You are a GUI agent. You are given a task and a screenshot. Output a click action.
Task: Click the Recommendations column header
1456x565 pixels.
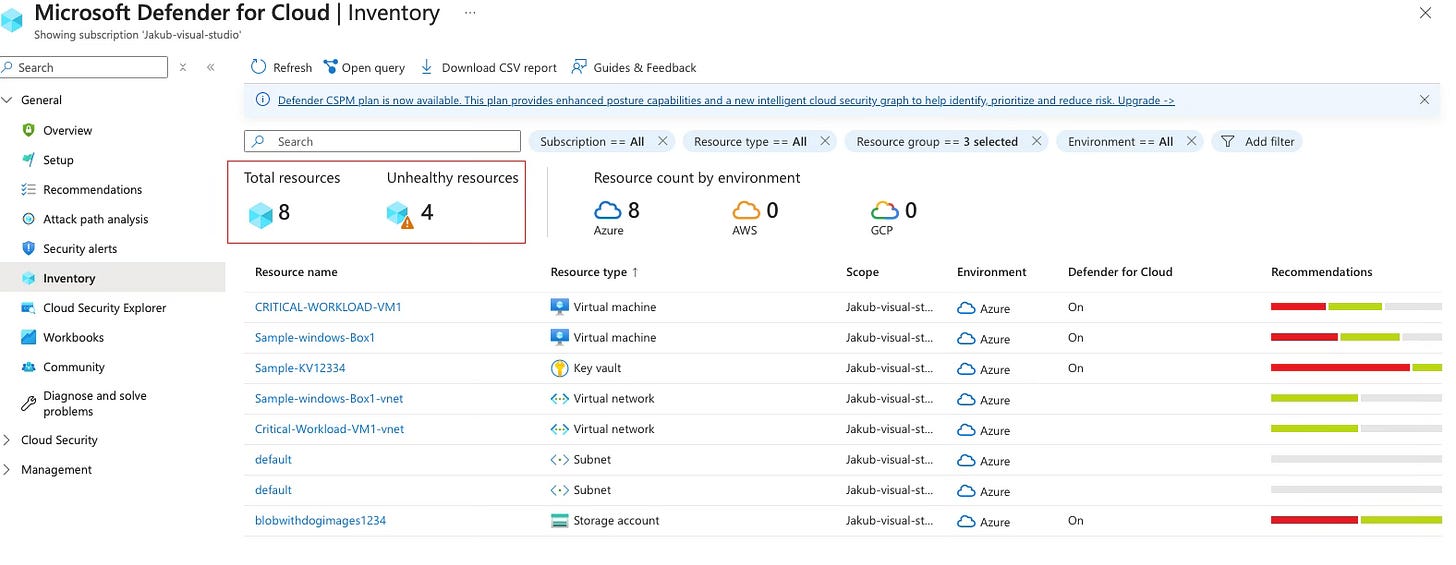[x=1322, y=272]
